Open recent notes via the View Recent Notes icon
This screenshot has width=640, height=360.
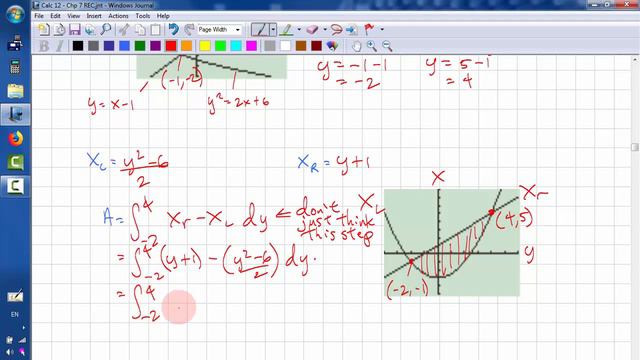(59, 29)
